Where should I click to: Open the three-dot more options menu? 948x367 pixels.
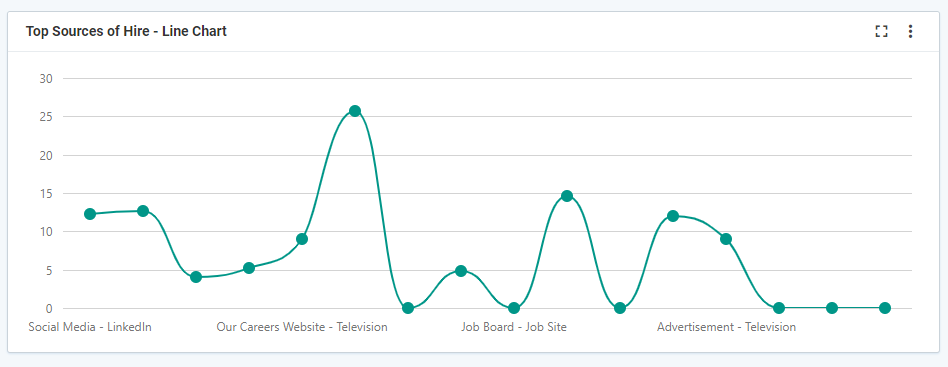pos(911,31)
